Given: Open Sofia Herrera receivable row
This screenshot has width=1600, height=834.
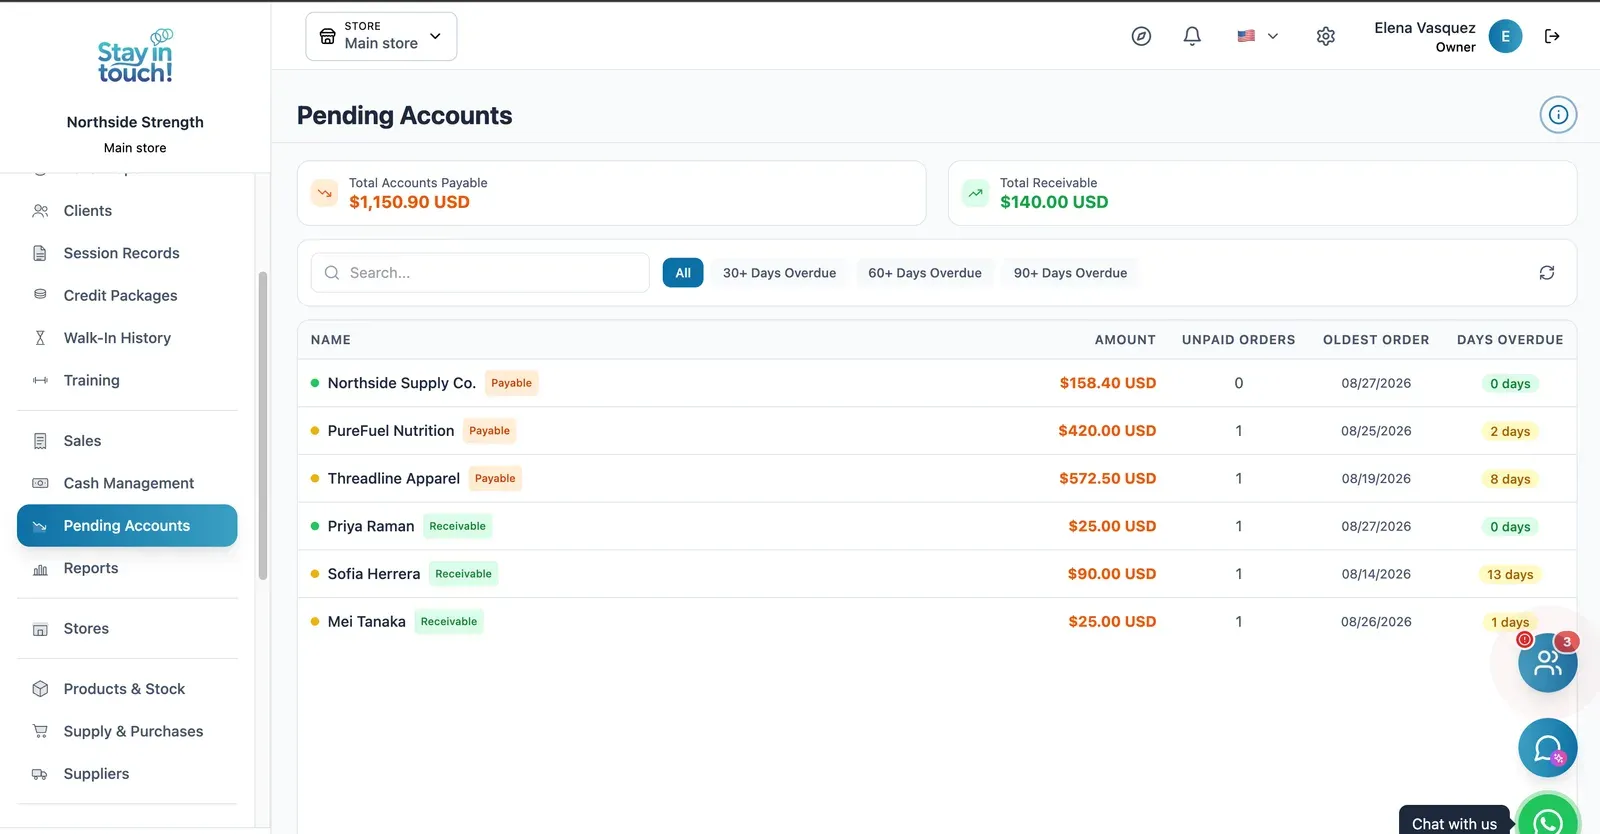Looking at the screenshot, I should [937, 574].
